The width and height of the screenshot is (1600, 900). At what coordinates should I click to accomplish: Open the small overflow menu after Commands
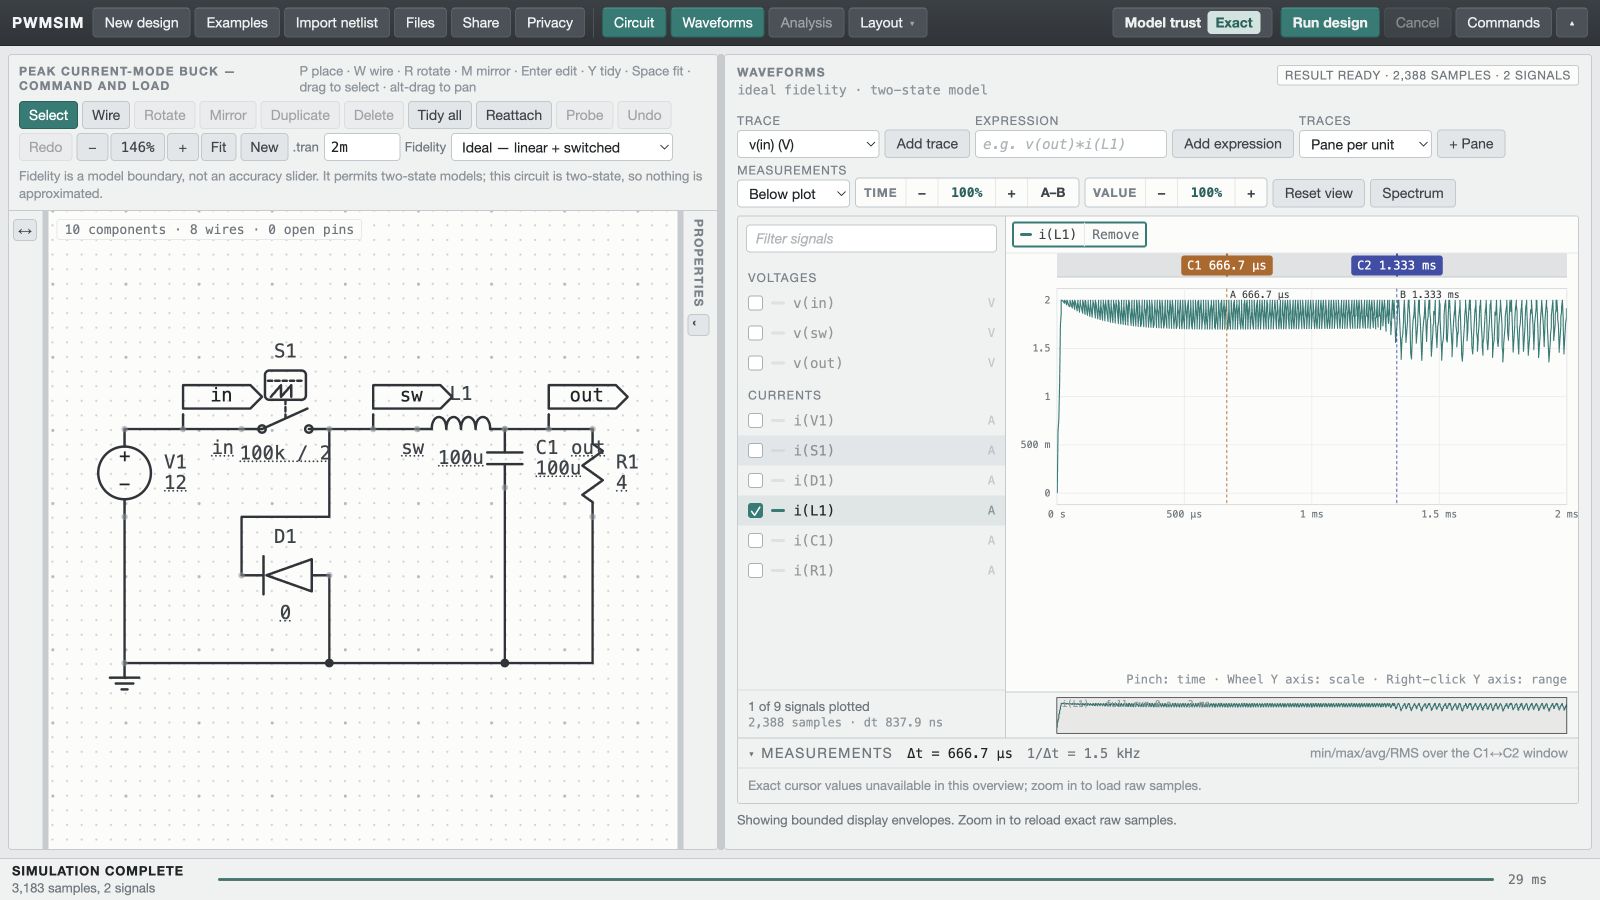pos(1572,23)
